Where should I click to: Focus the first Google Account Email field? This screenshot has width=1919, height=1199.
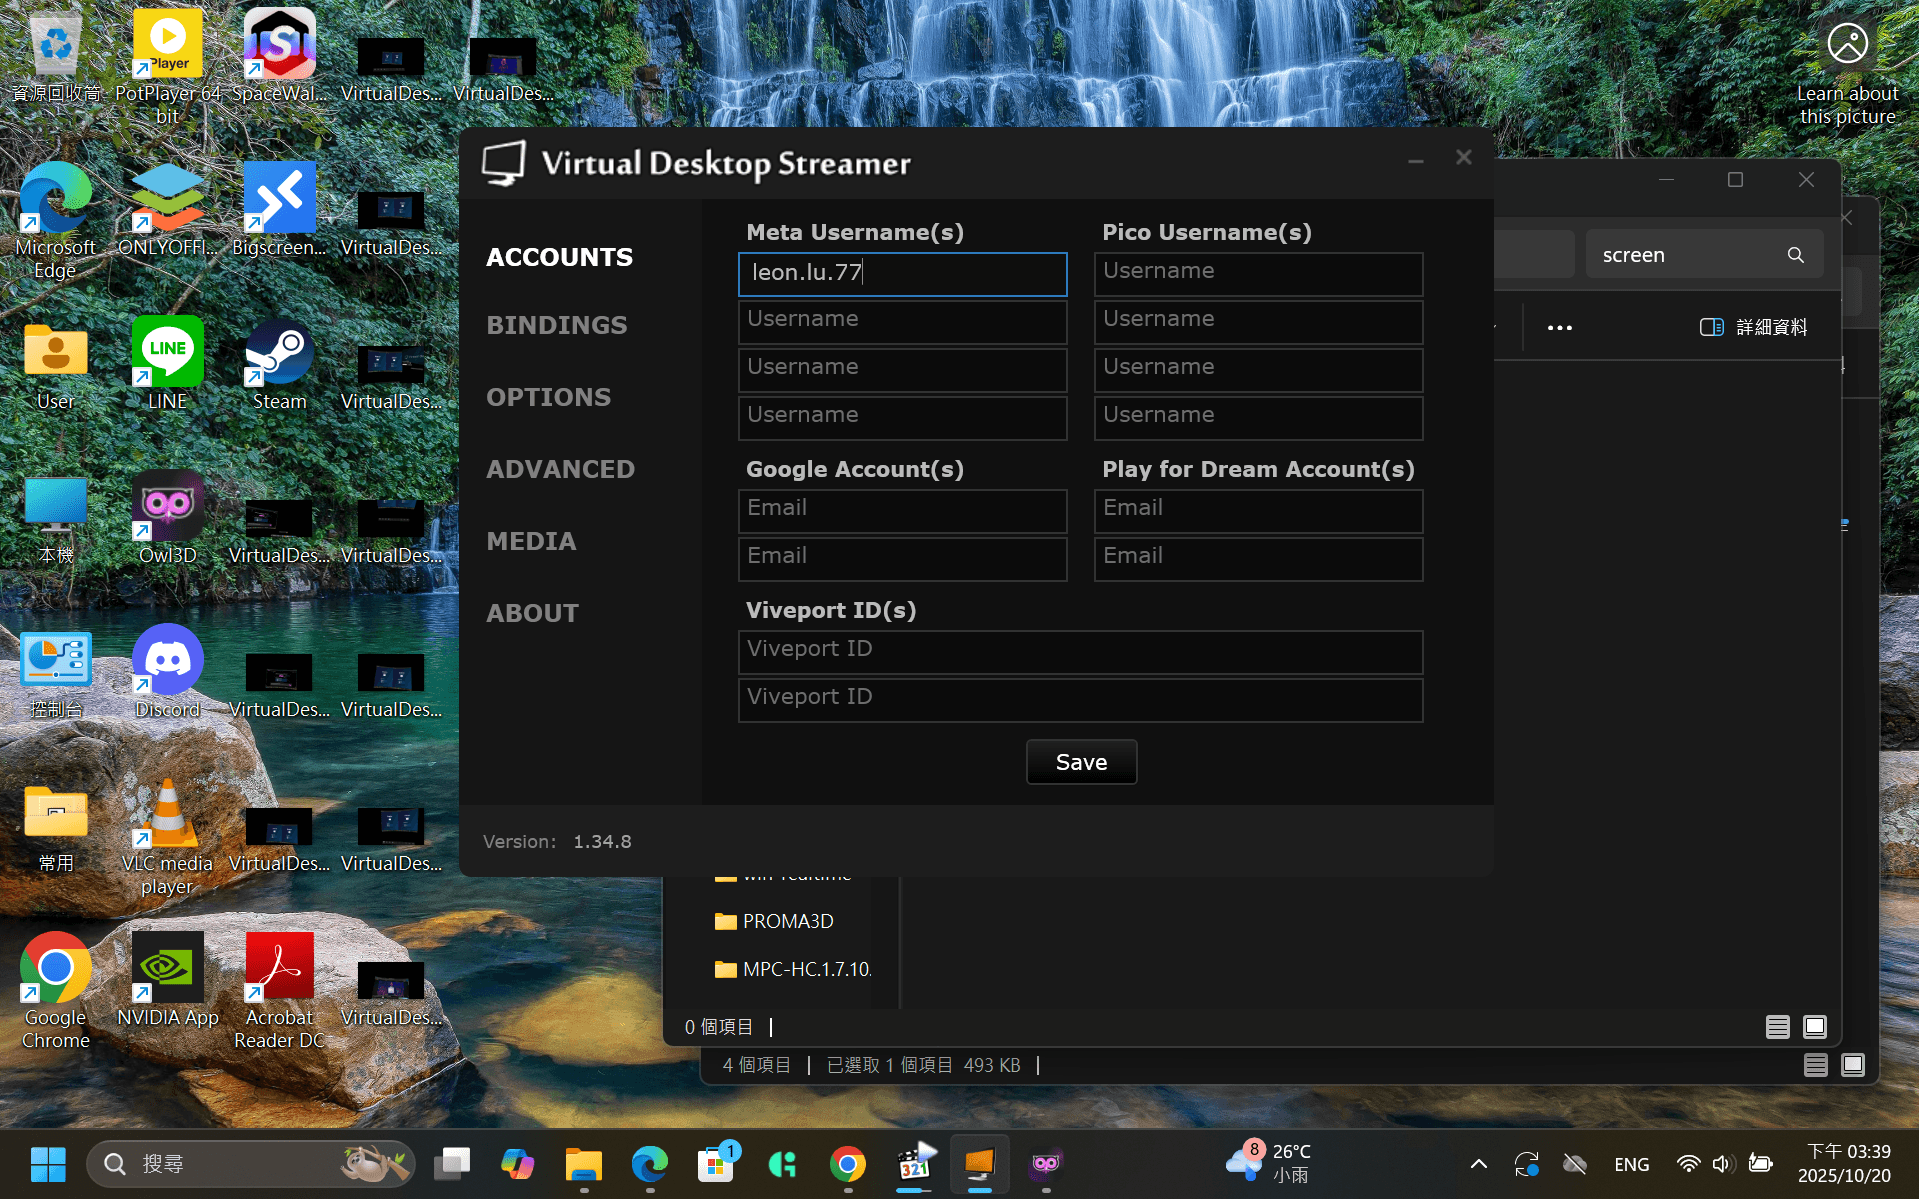[x=902, y=510]
